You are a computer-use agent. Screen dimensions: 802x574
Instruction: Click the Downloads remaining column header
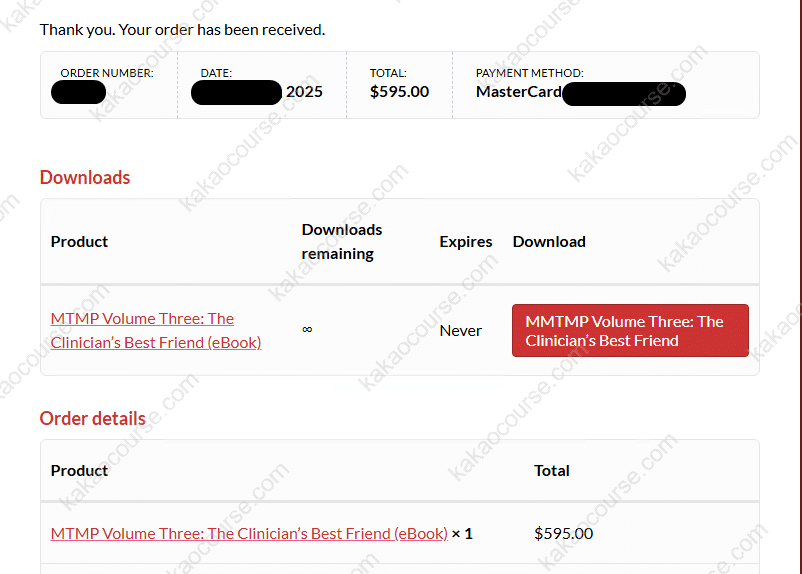pos(342,241)
